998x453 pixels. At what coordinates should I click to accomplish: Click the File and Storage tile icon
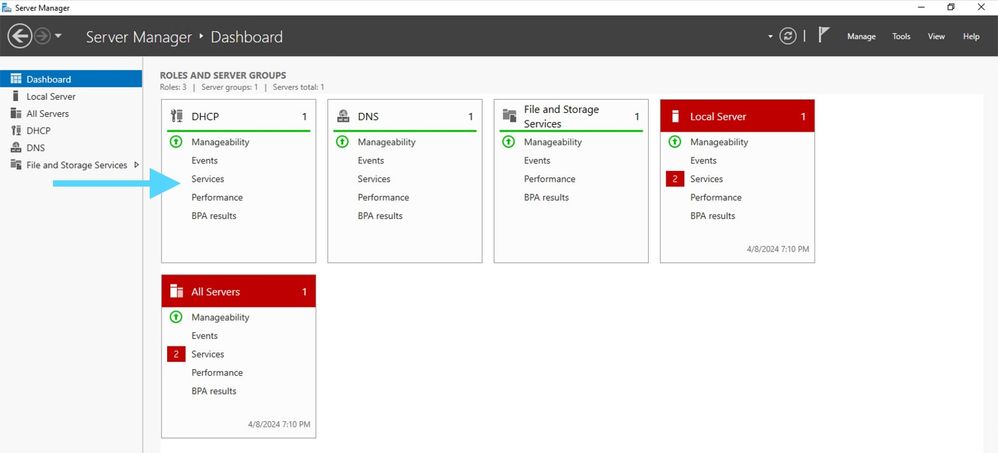point(509,115)
